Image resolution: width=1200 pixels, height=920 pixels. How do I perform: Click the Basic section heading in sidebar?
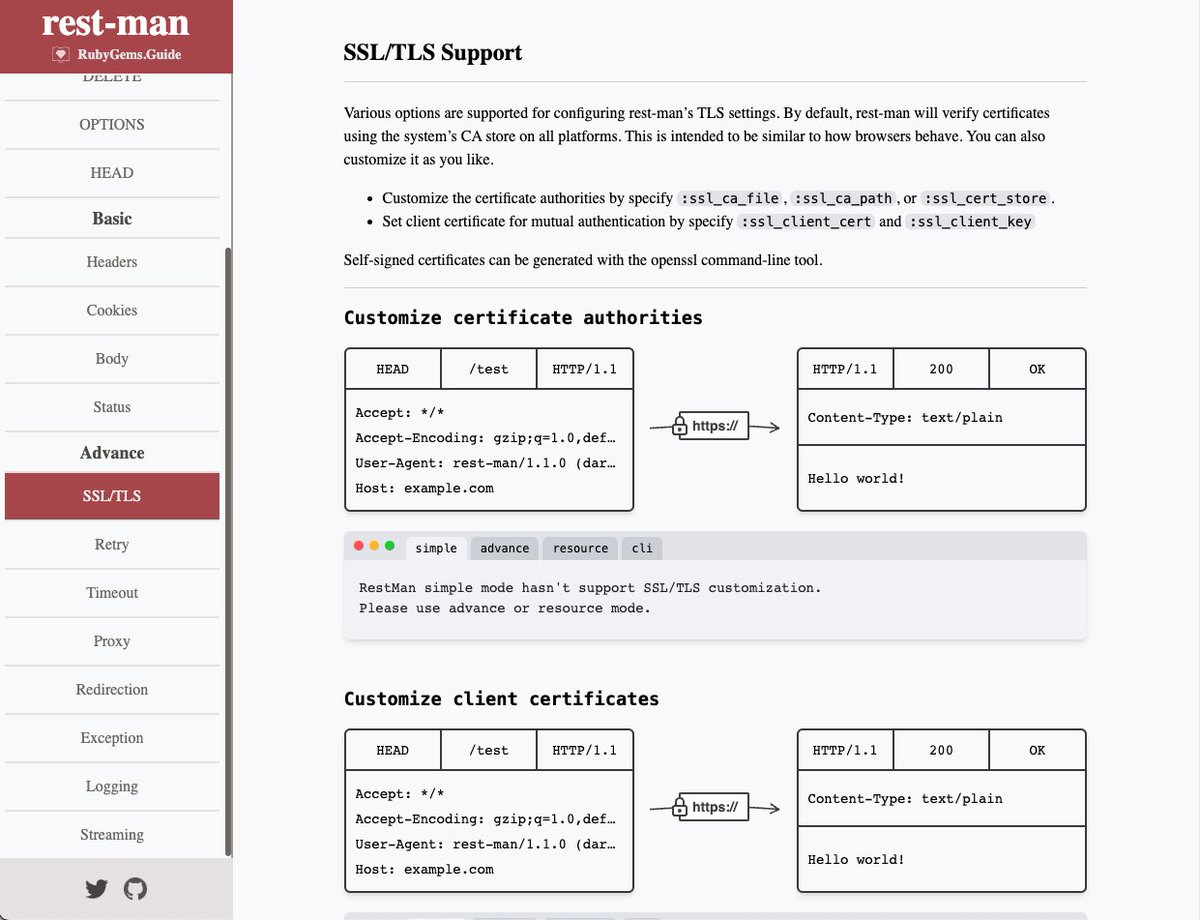coord(112,218)
